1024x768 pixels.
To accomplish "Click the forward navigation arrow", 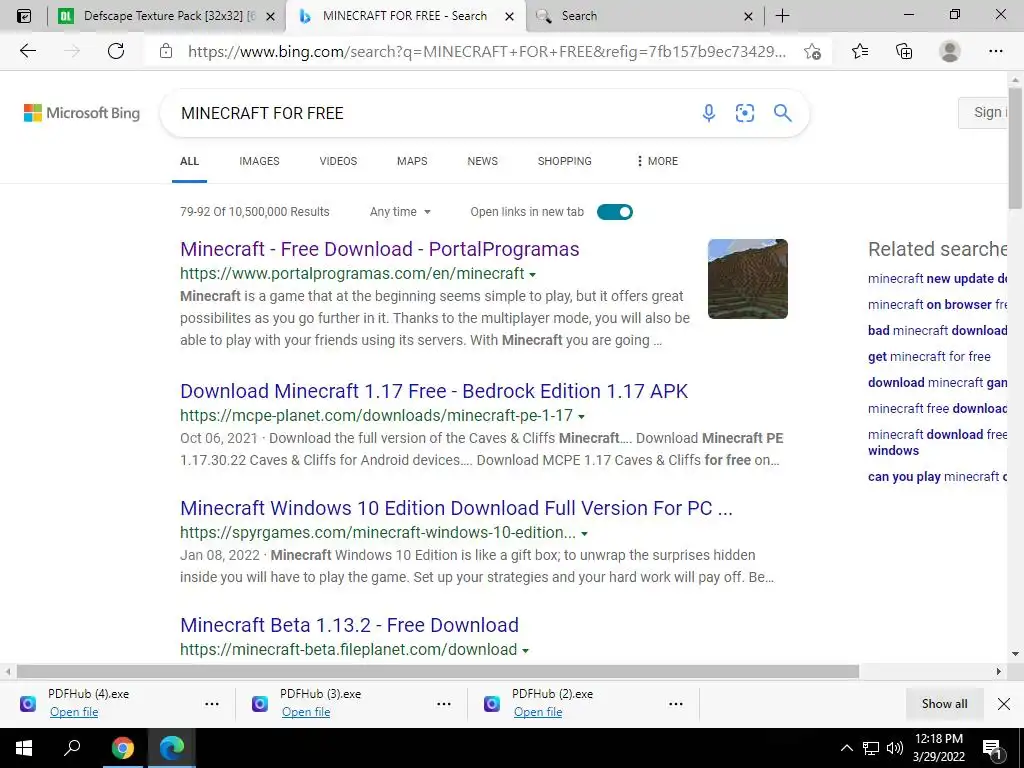I will 72,51.
